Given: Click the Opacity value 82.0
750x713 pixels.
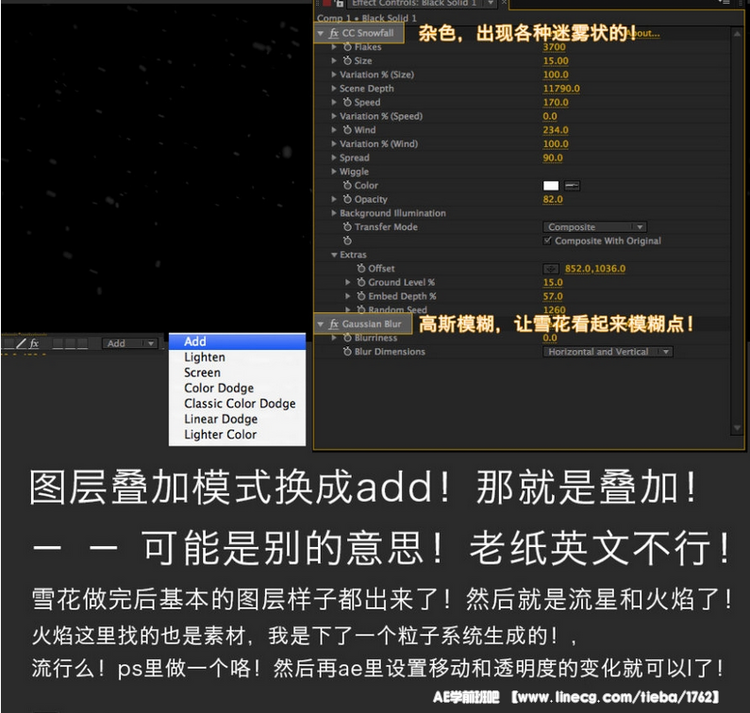Looking at the screenshot, I should pos(553,199).
